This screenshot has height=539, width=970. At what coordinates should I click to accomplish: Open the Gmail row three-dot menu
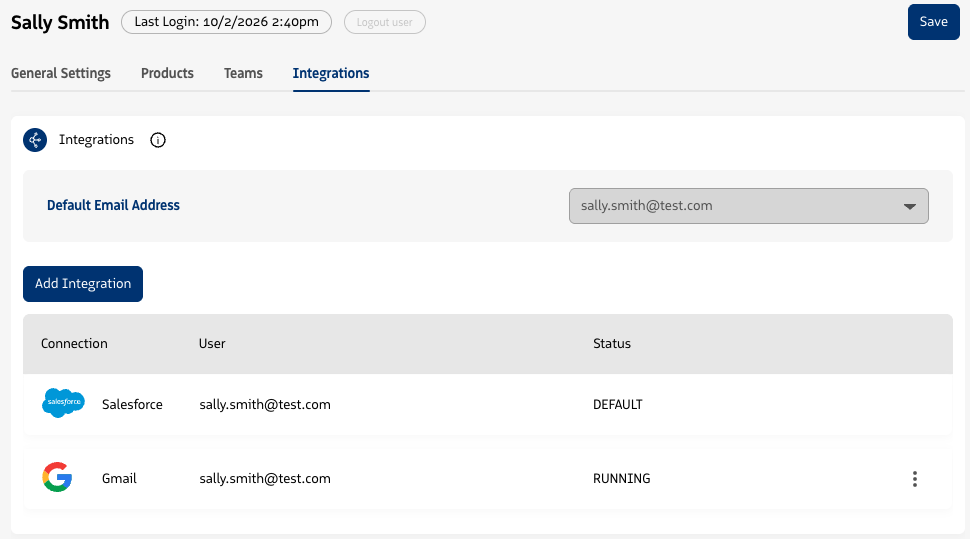click(914, 478)
